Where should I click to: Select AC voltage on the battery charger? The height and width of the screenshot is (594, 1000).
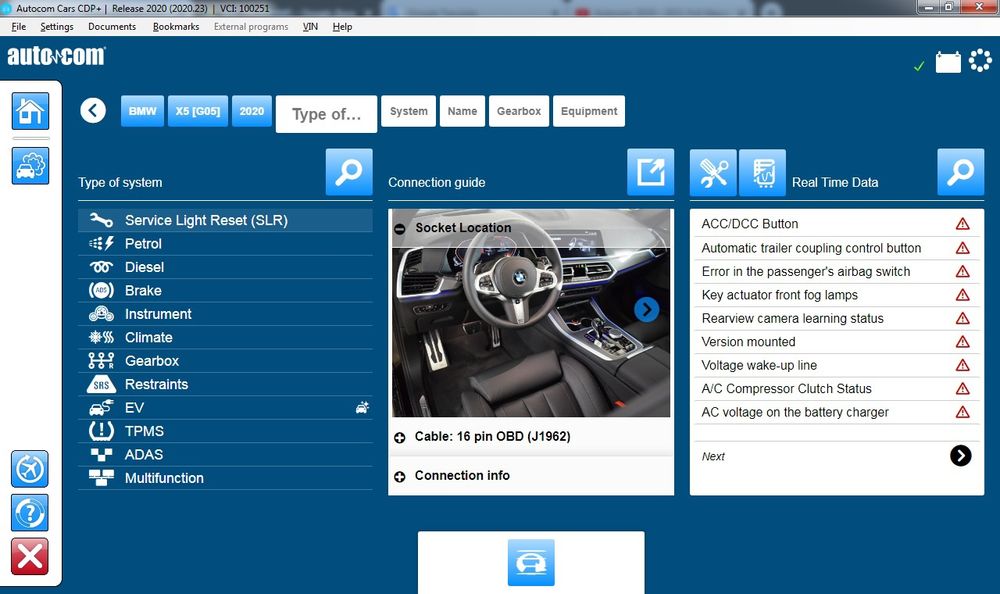837,412
